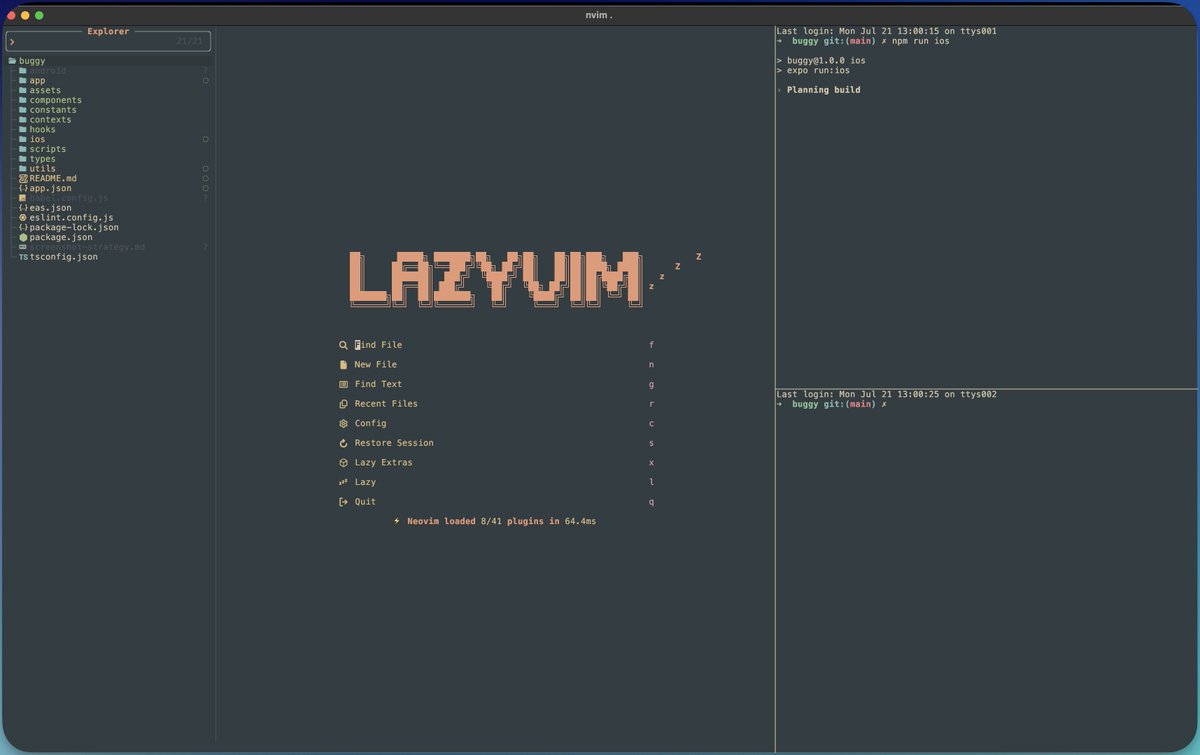1200x755 pixels.
Task: Click the Quit exit-arrow icon
Action: 343,502
